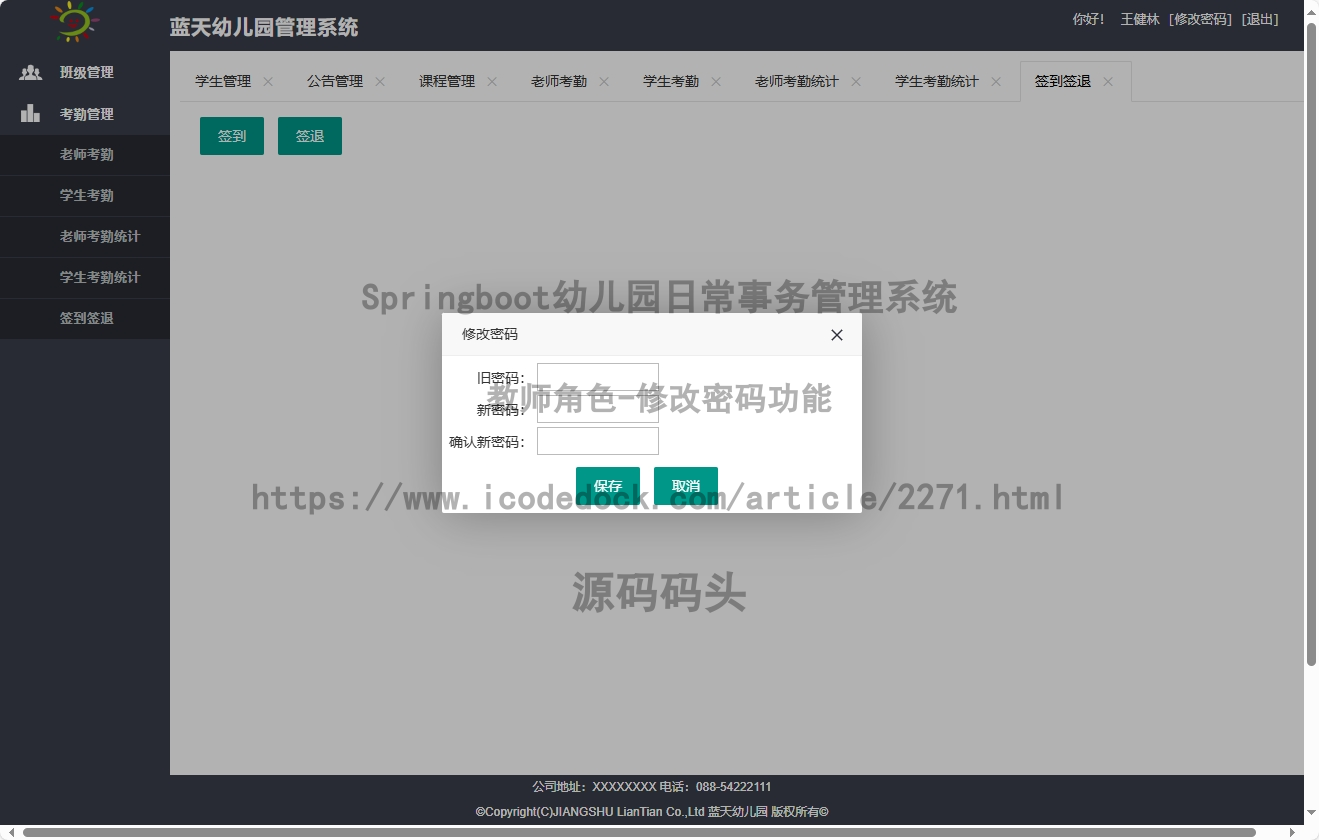
Task: Click the [退出] logout link
Action: (x=1260, y=19)
